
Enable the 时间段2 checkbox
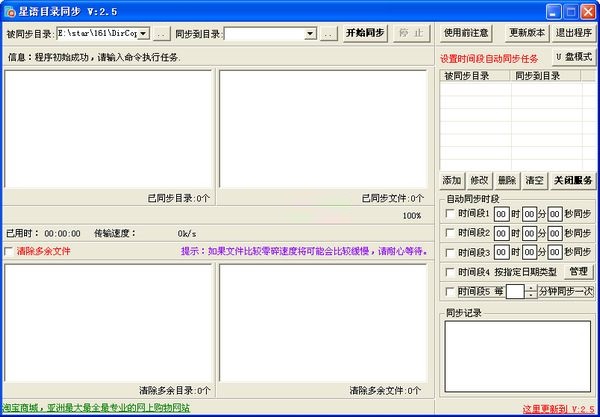(450, 233)
